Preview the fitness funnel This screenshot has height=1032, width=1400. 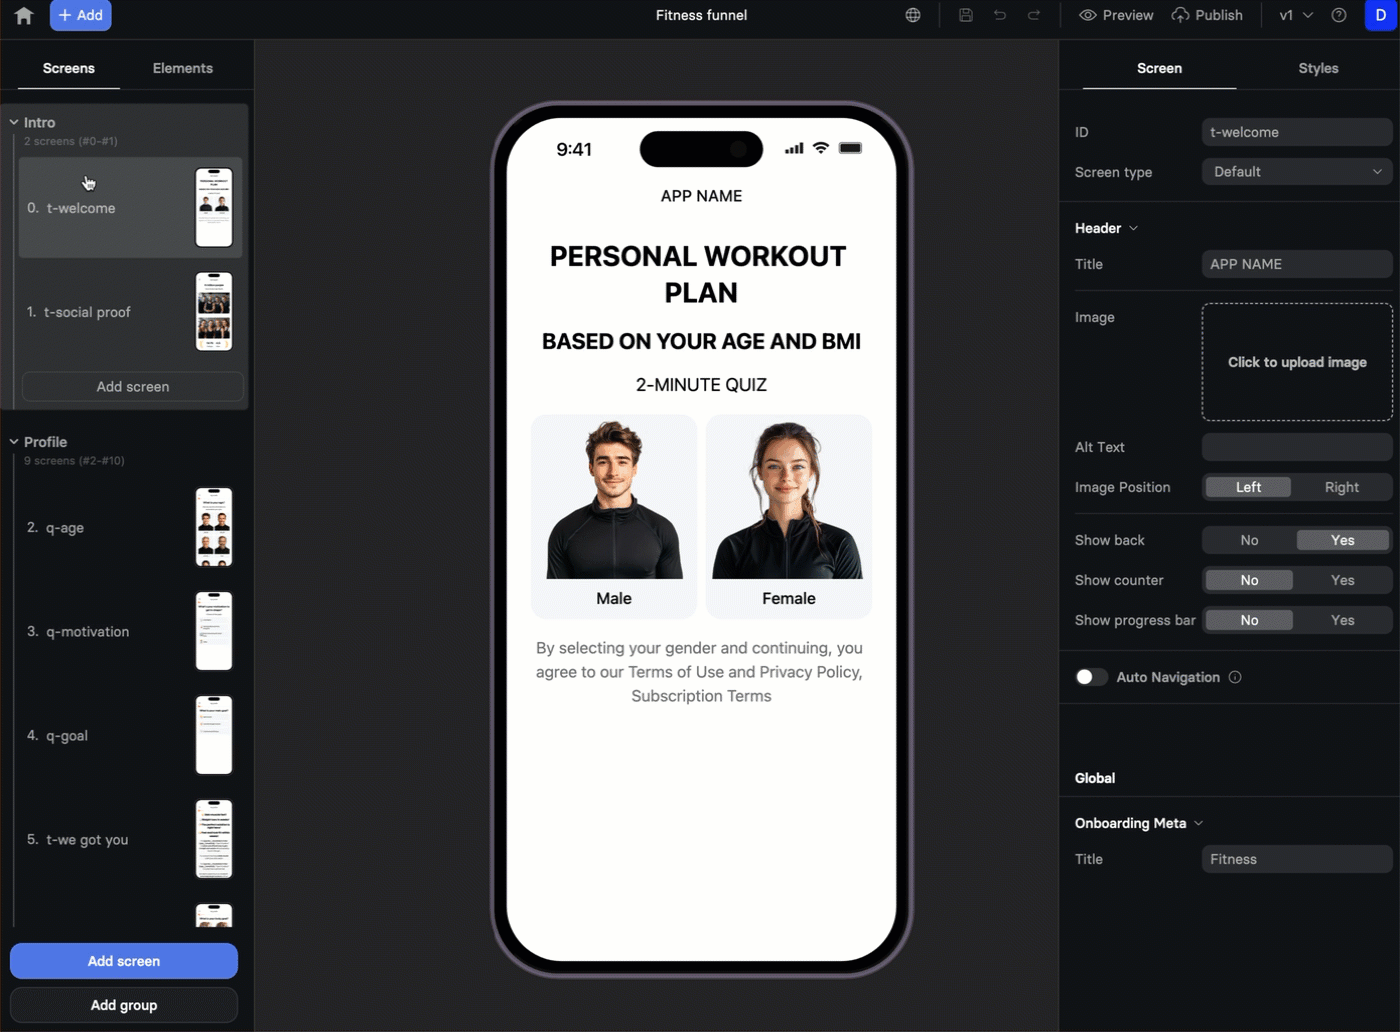[x=1115, y=15]
